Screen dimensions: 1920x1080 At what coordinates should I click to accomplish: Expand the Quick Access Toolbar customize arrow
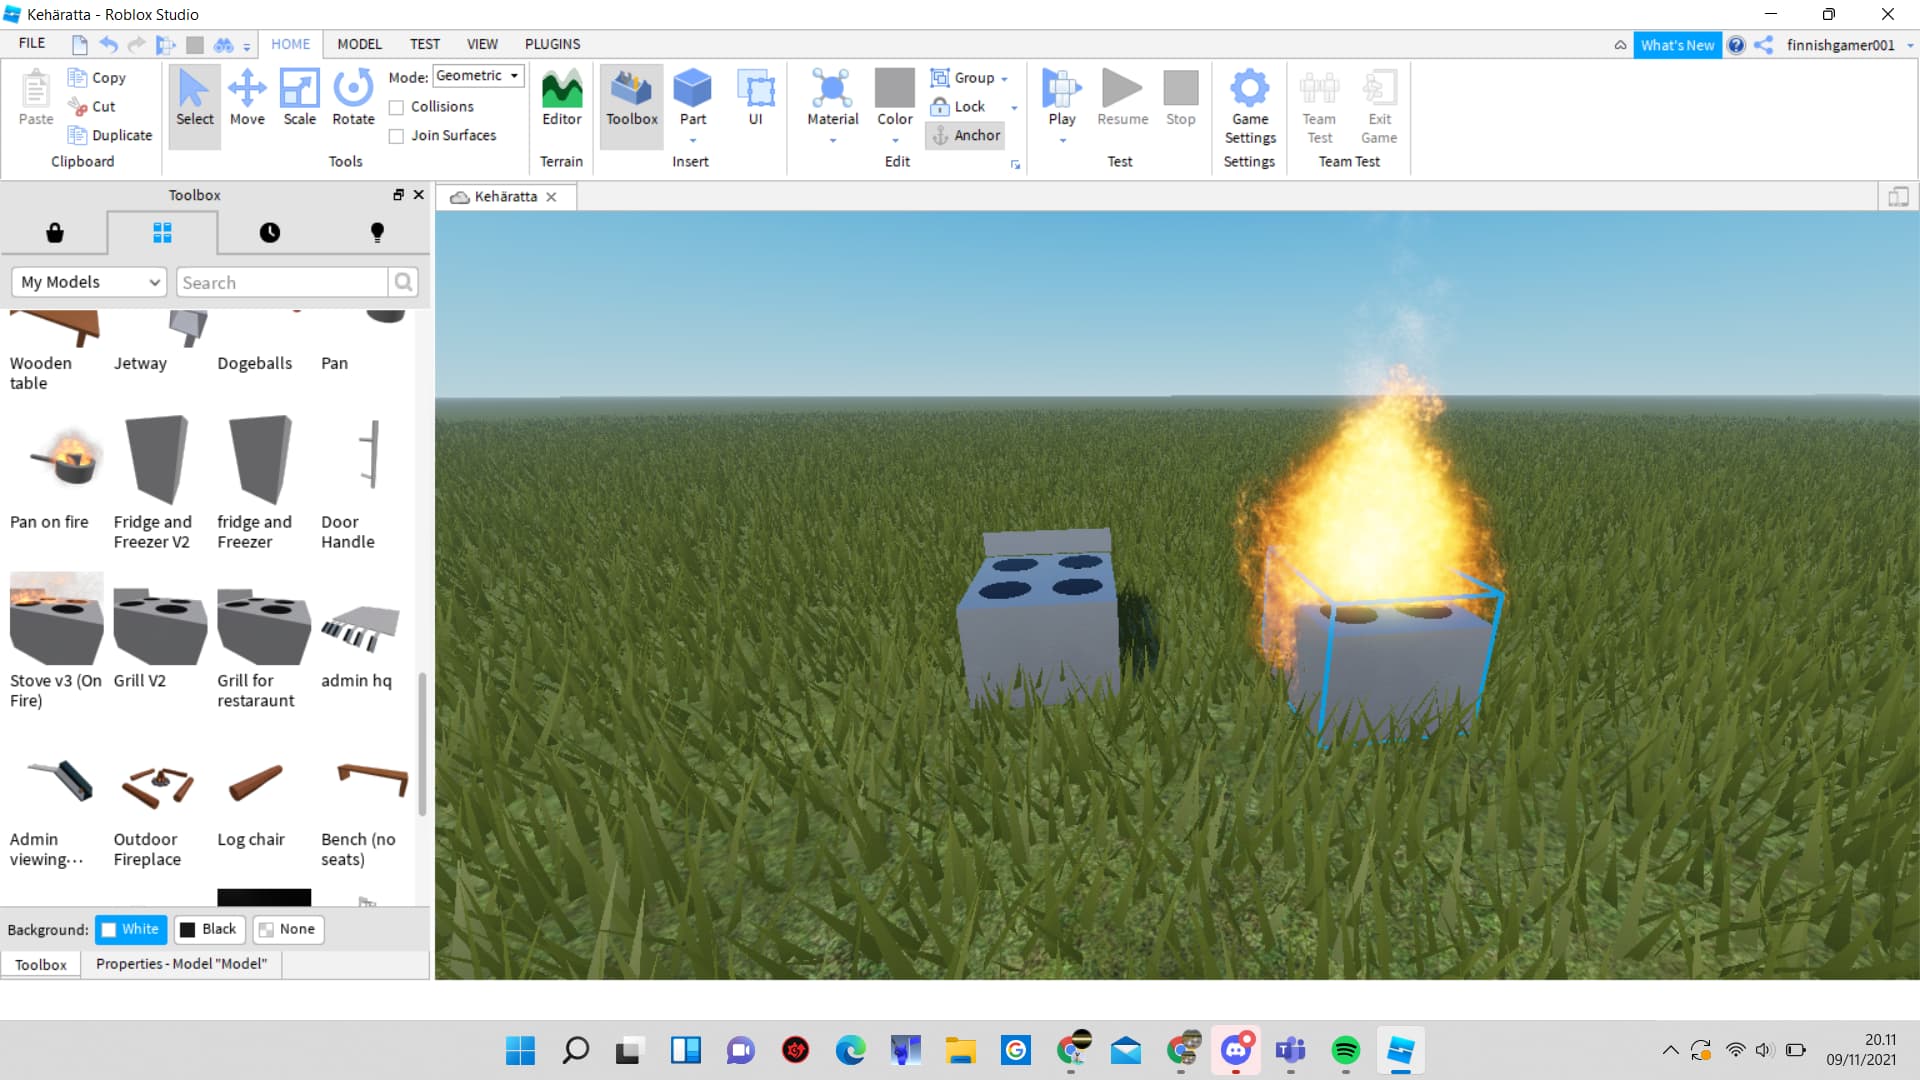point(246,47)
